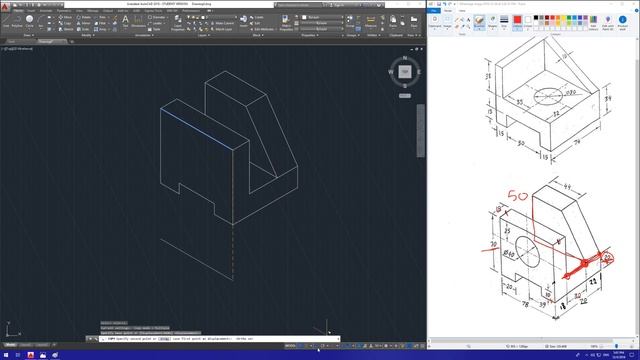This screenshot has width=640, height=360.
Task: Click the AutoCAD command line input
Action: 219,339
